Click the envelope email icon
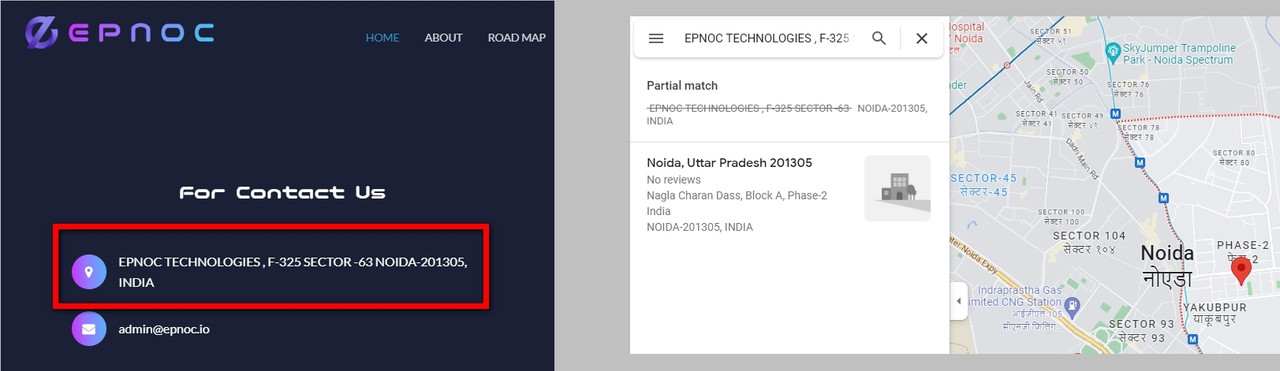1280x371 pixels. [x=89, y=329]
